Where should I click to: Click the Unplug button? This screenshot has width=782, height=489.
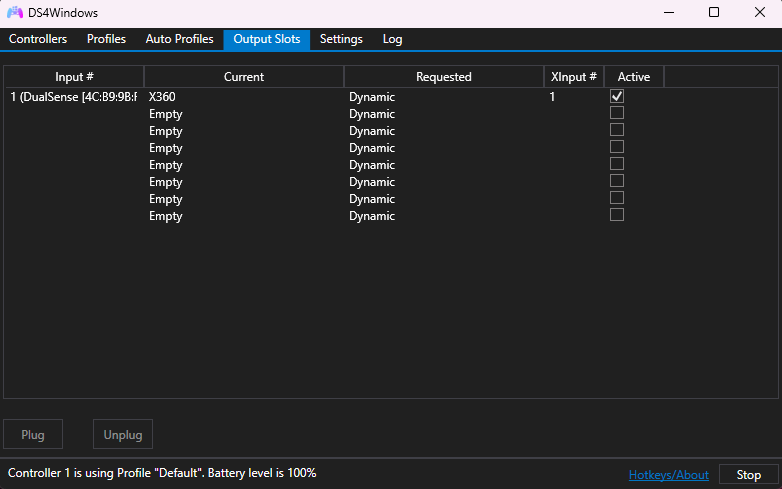click(123, 435)
